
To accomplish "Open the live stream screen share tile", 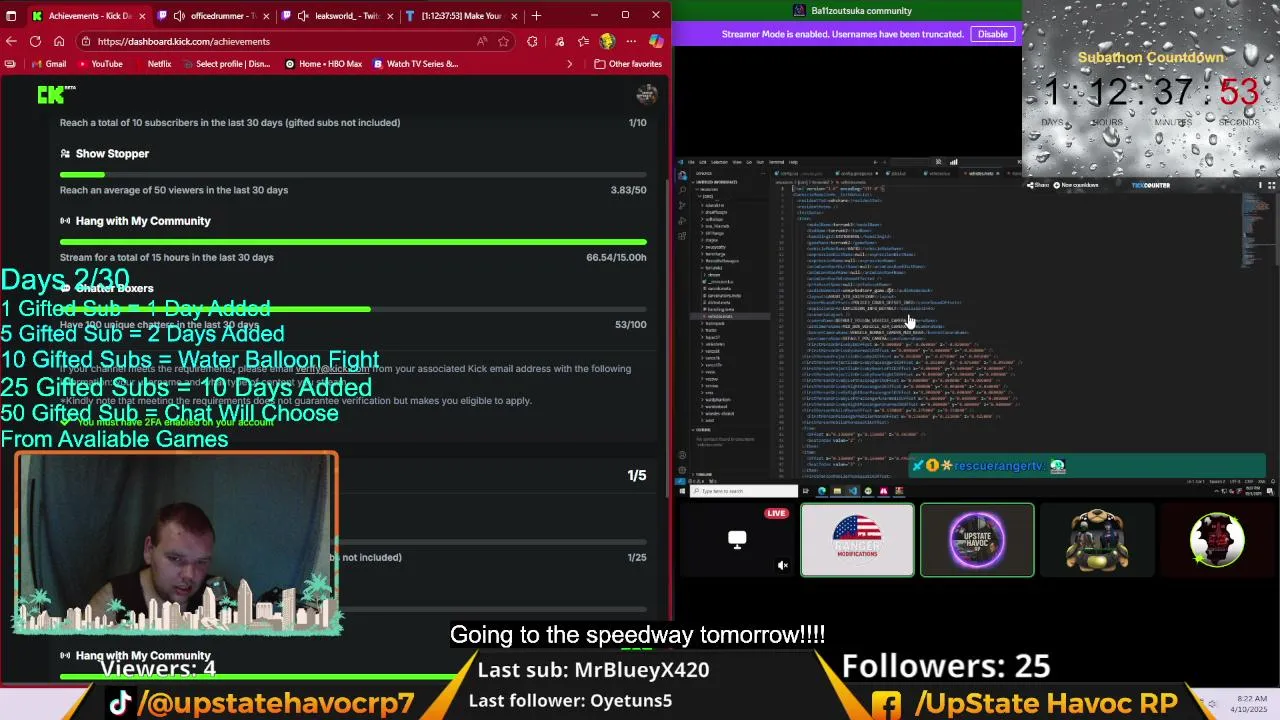I will coord(737,540).
